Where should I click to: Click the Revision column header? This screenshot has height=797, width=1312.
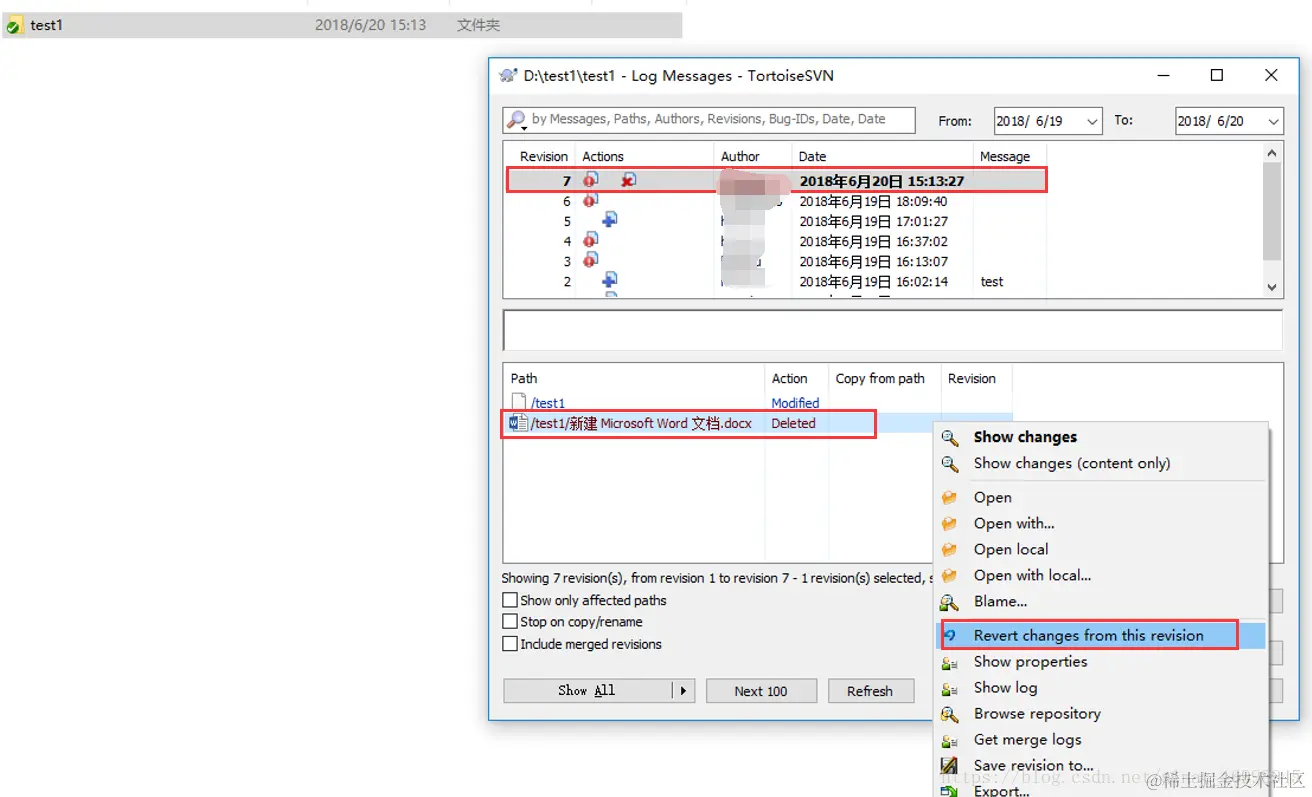coord(543,156)
